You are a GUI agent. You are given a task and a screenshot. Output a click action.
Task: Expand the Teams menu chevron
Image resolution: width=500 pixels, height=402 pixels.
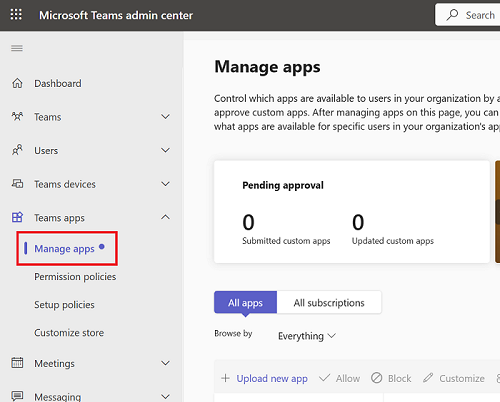165,117
